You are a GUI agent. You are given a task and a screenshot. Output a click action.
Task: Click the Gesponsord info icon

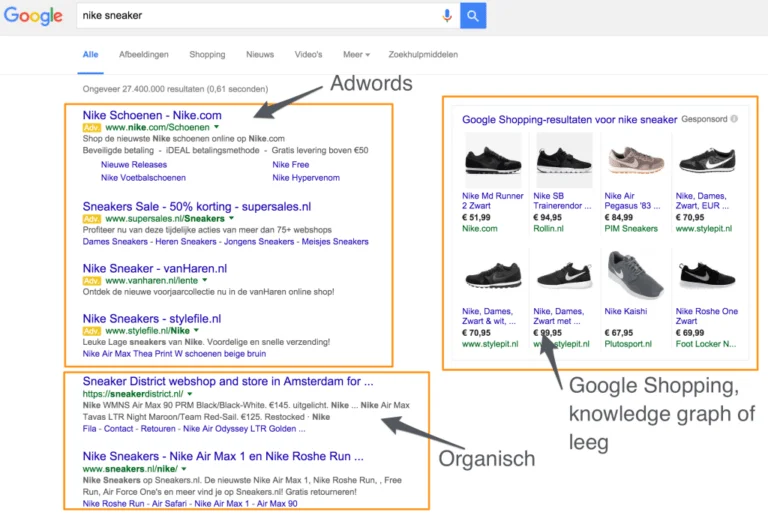tap(734, 119)
